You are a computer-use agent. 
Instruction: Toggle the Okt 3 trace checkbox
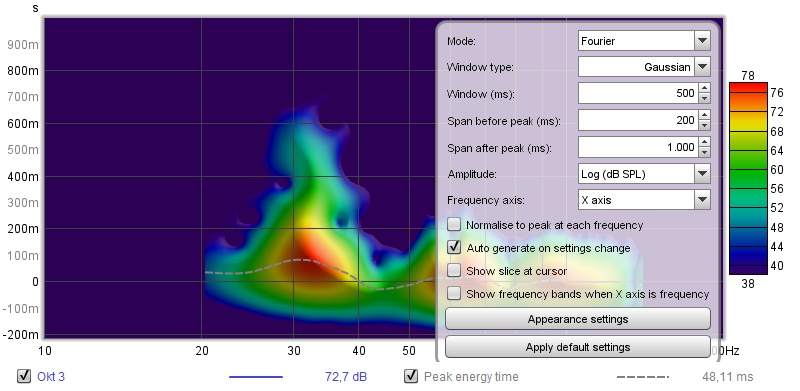coord(24,377)
